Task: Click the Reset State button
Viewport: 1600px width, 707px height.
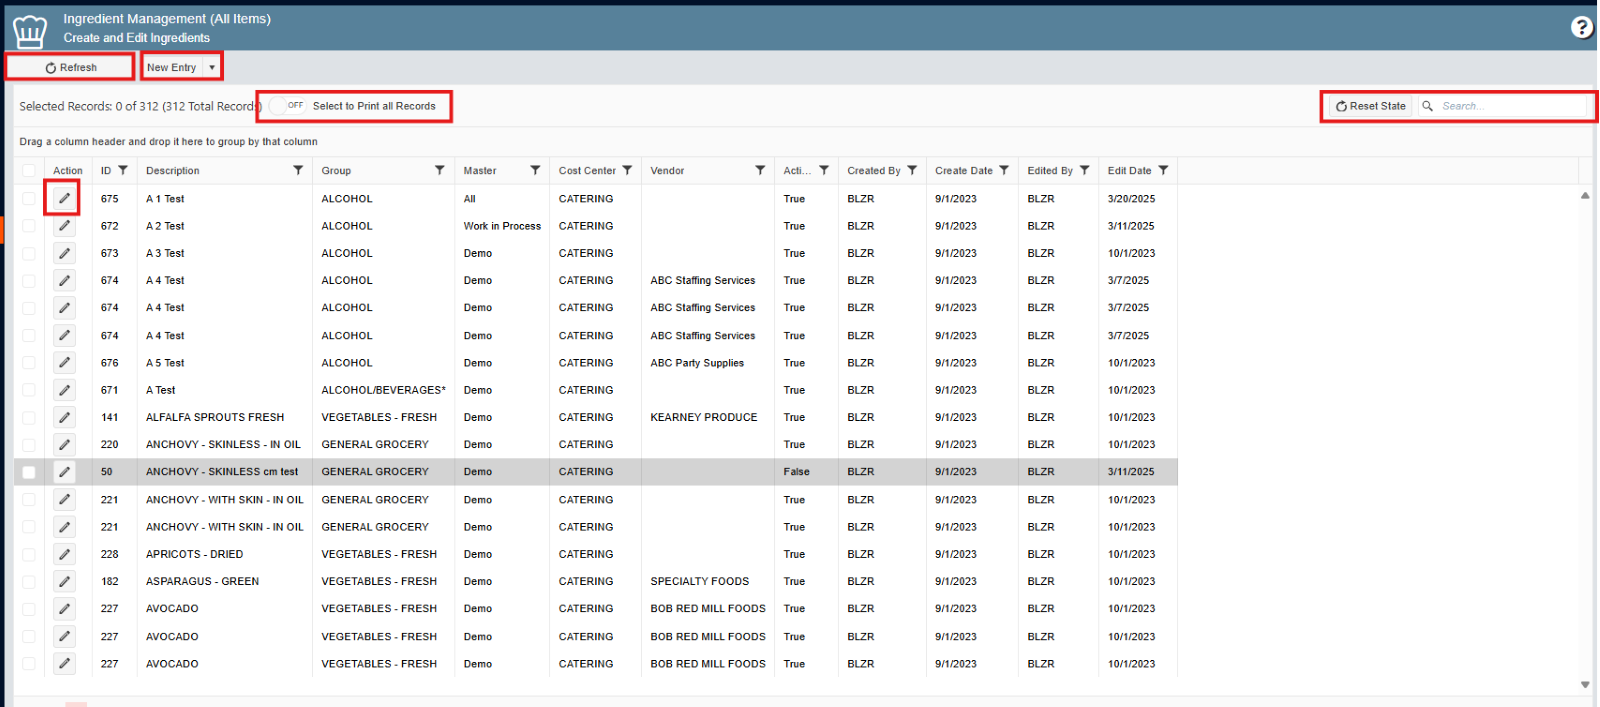Action: click(x=1370, y=106)
